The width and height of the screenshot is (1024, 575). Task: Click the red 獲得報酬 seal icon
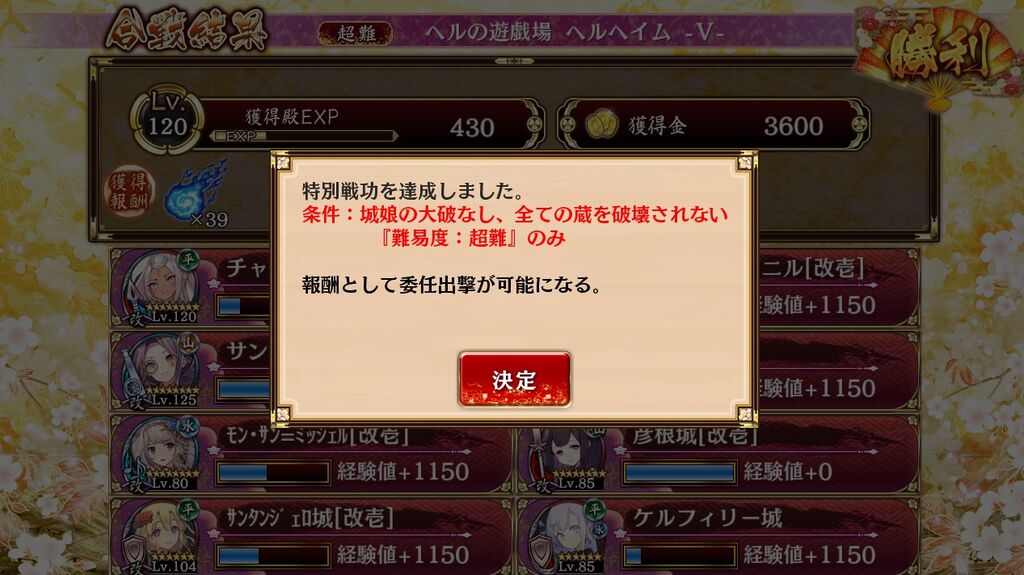pos(129,191)
